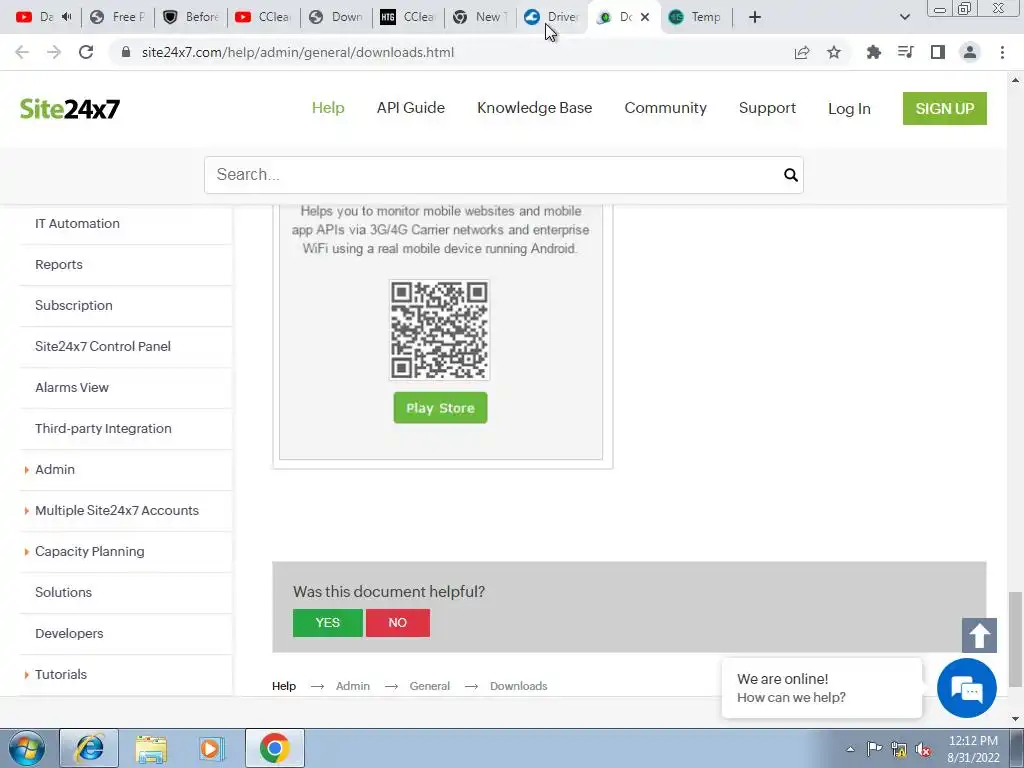Image resolution: width=1024 pixels, height=768 pixels.
Task: Open the API Guide link
Action: pos(411,108)
